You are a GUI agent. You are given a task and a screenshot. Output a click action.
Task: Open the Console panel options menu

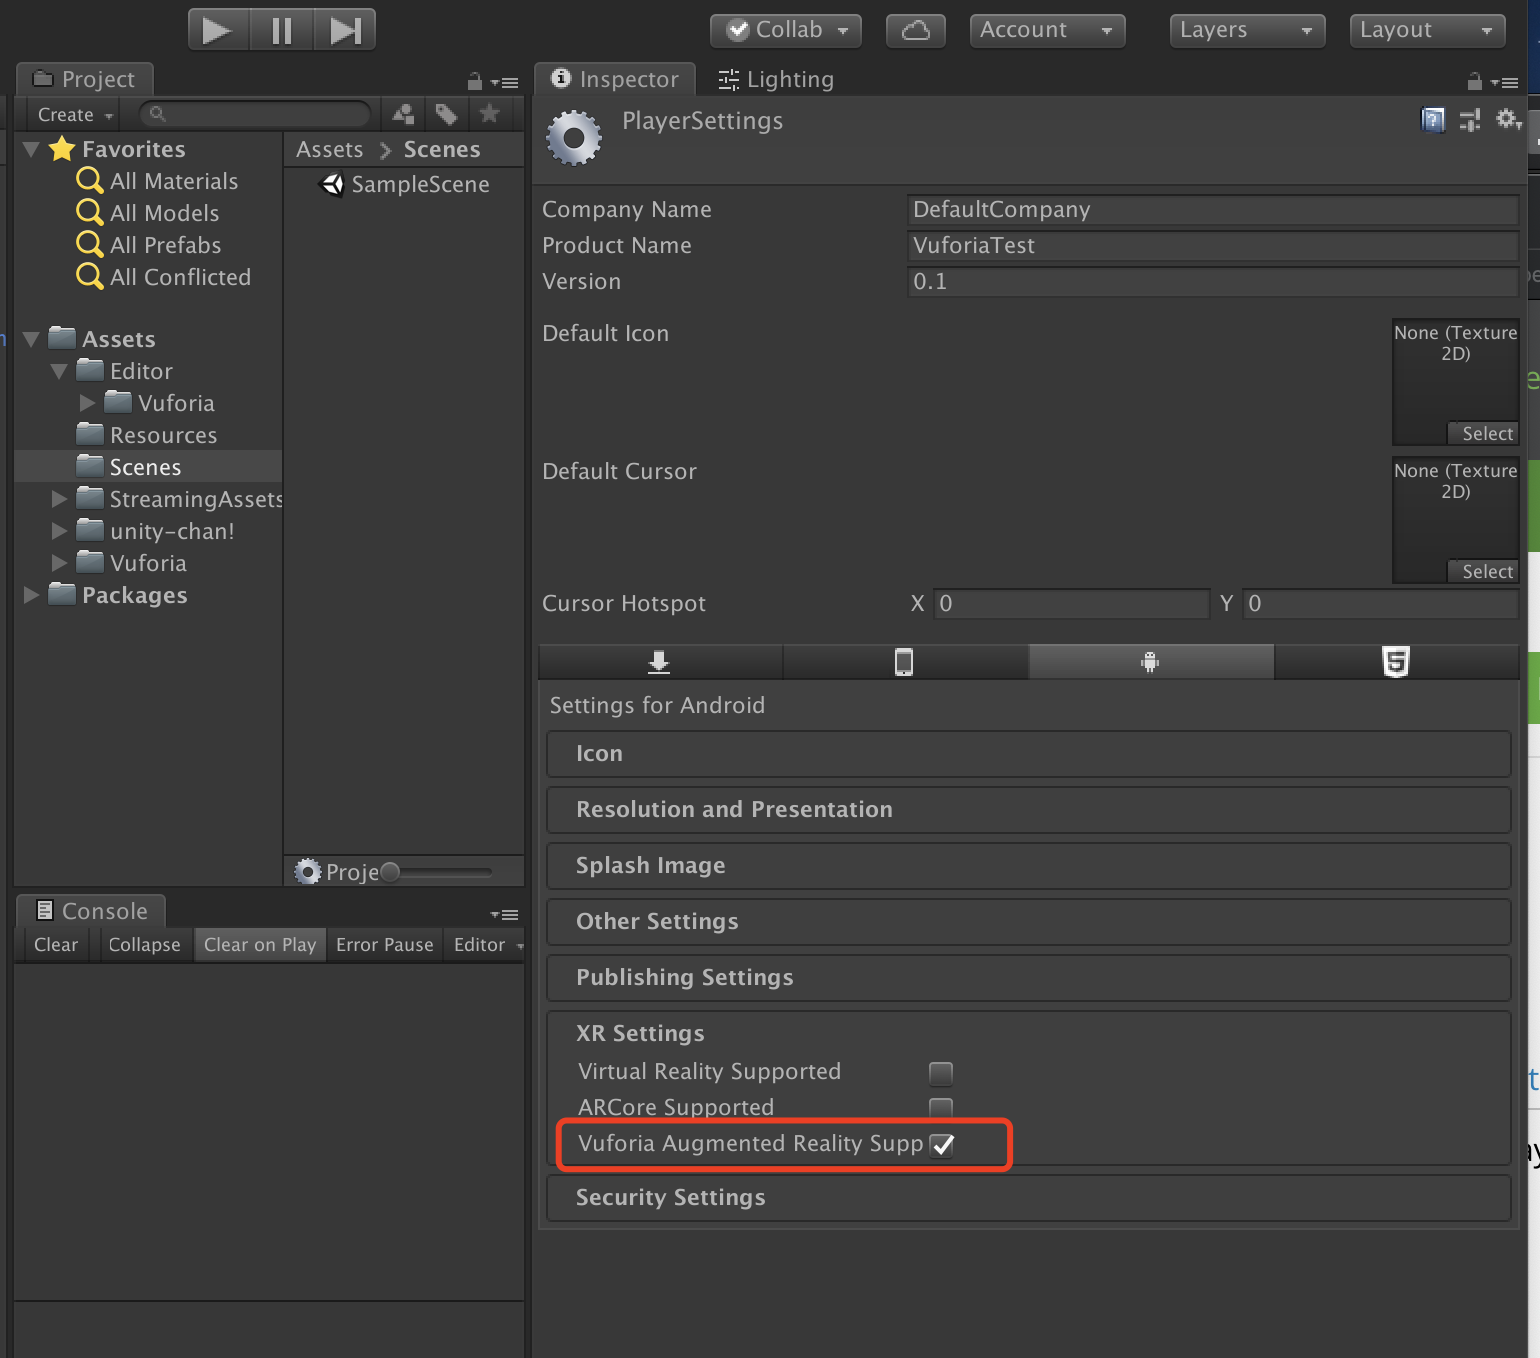point(505,915)
